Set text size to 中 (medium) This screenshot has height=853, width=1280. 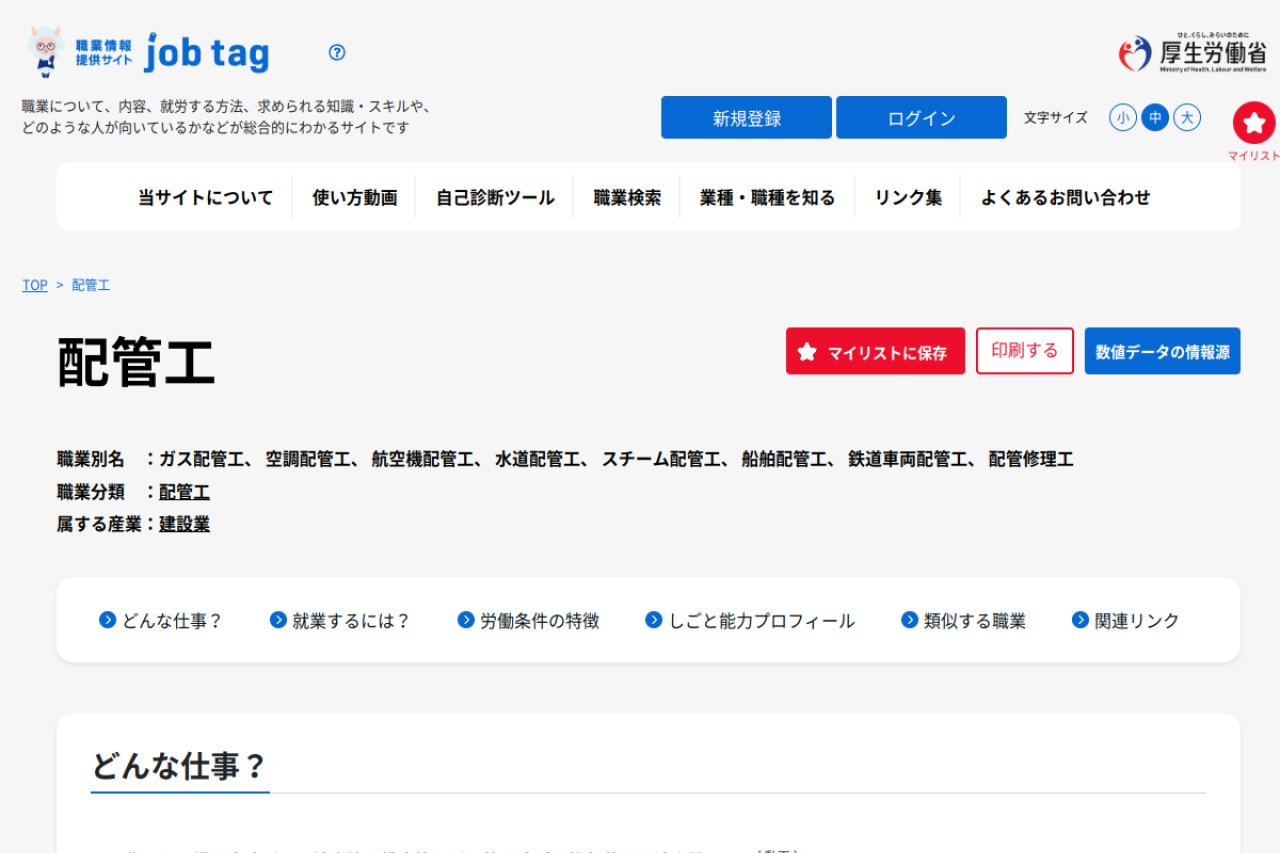click(1155, 118)
